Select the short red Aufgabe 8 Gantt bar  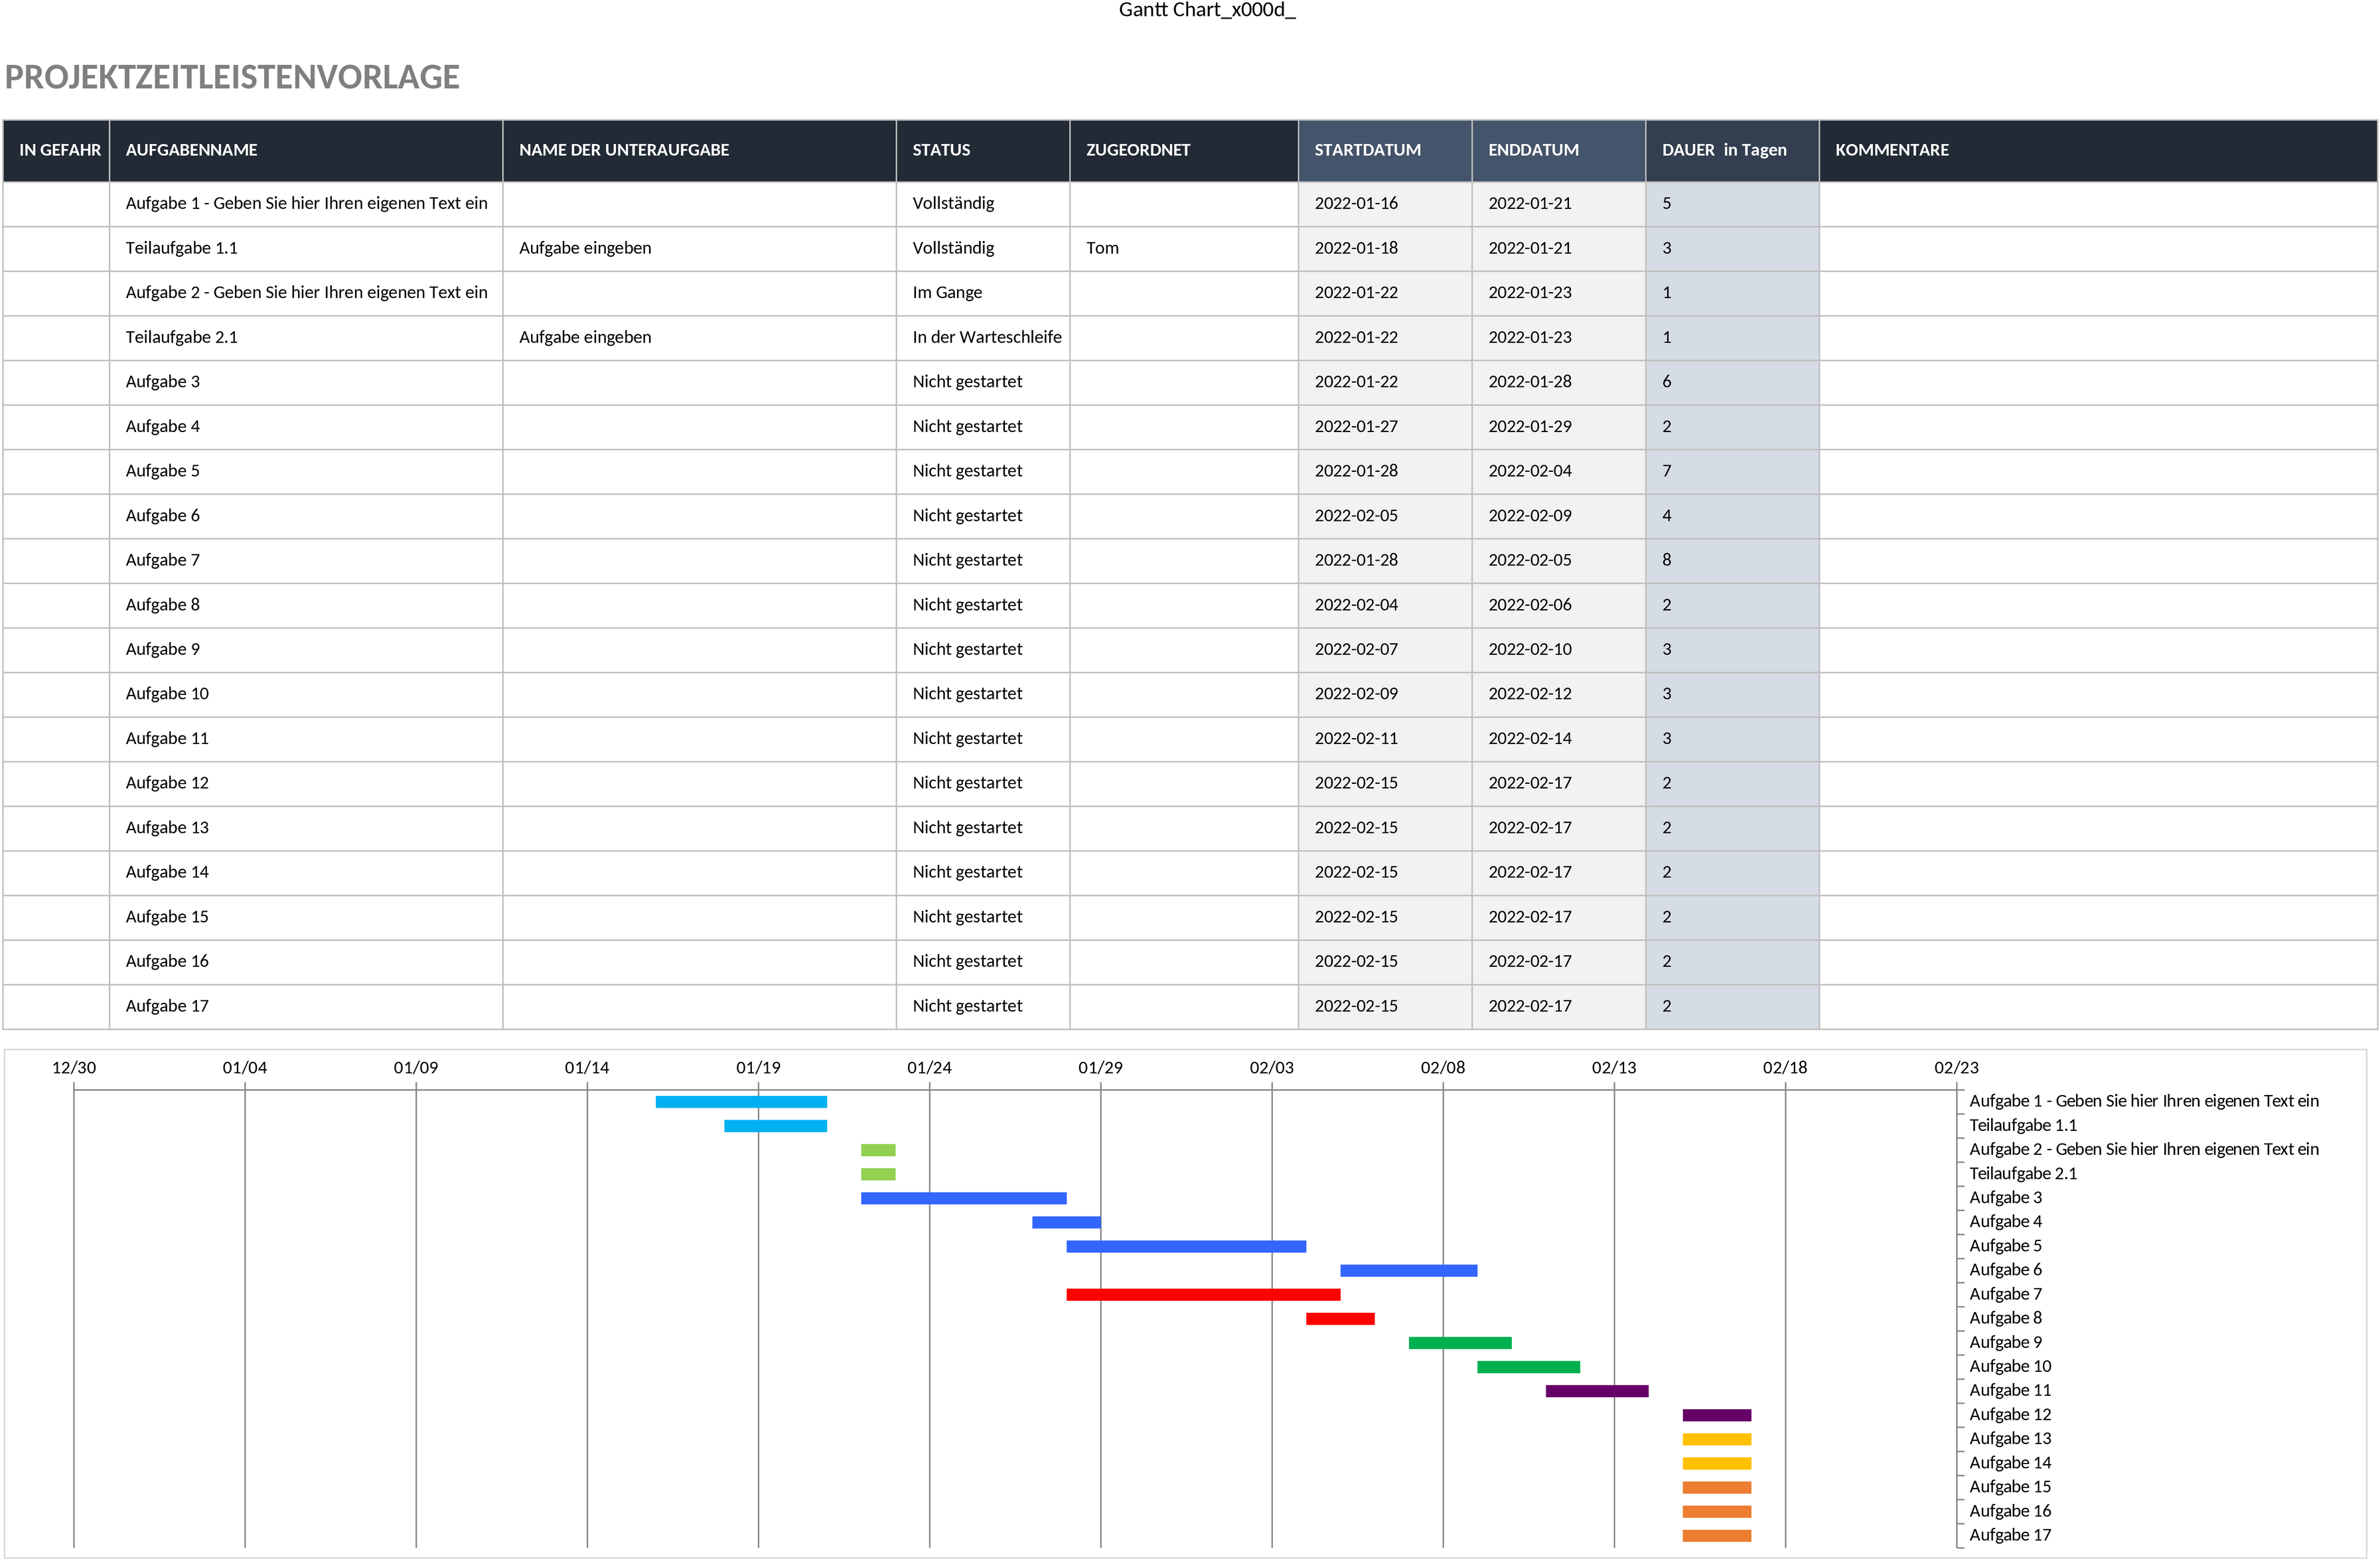[1340, 1319]
